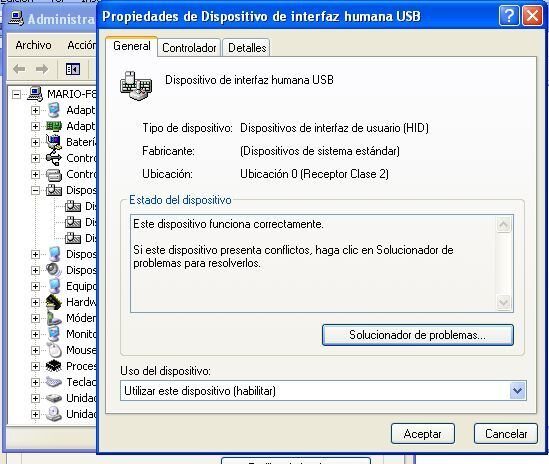Expand the Monito tree node
Screen dimensions: 549x464
pyautogui.click(x=35, y=334)
